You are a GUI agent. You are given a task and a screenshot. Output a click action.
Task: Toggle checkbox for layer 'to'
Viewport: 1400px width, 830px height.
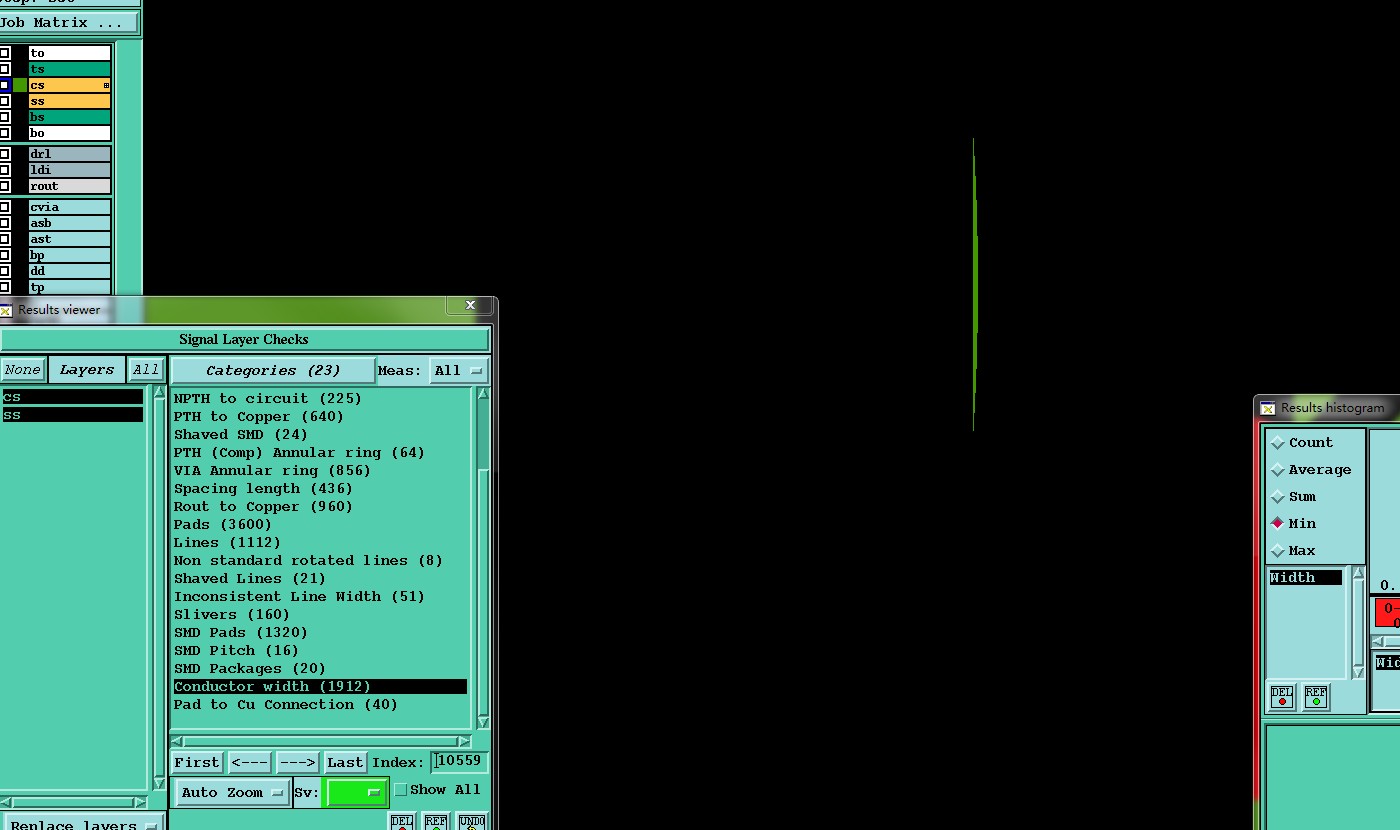pyautogui.click(x=5, y=53)
